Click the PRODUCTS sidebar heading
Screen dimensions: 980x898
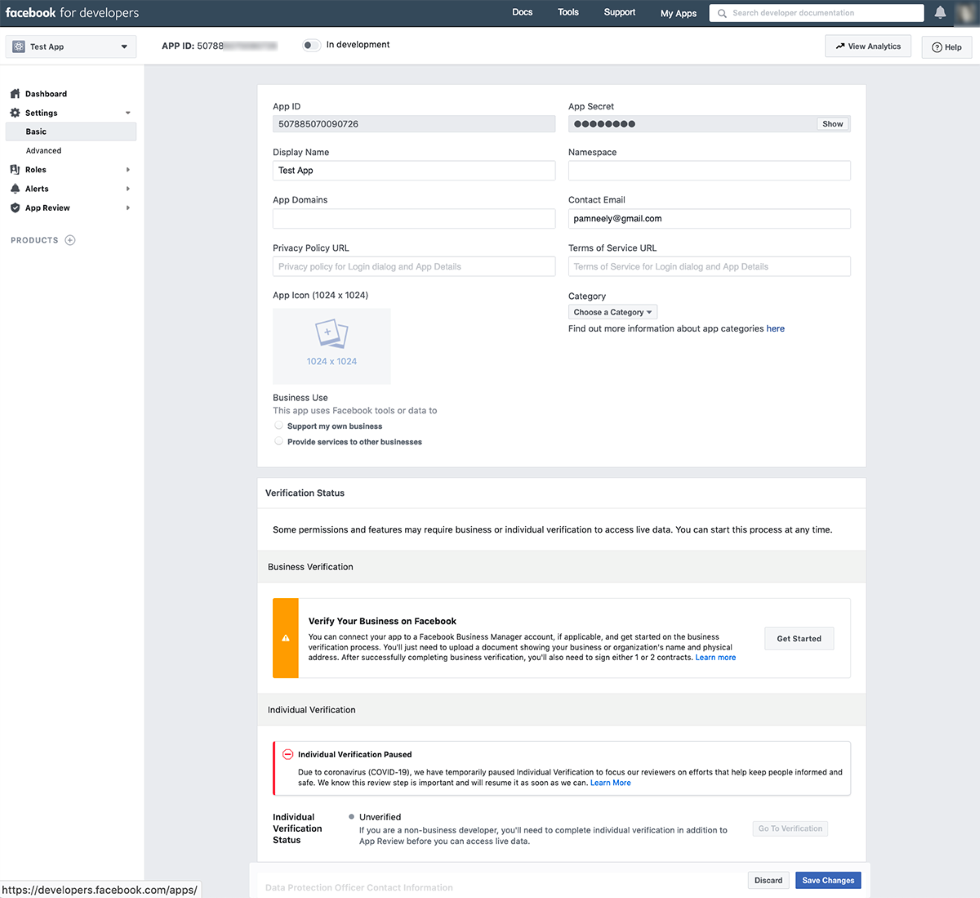34,240
